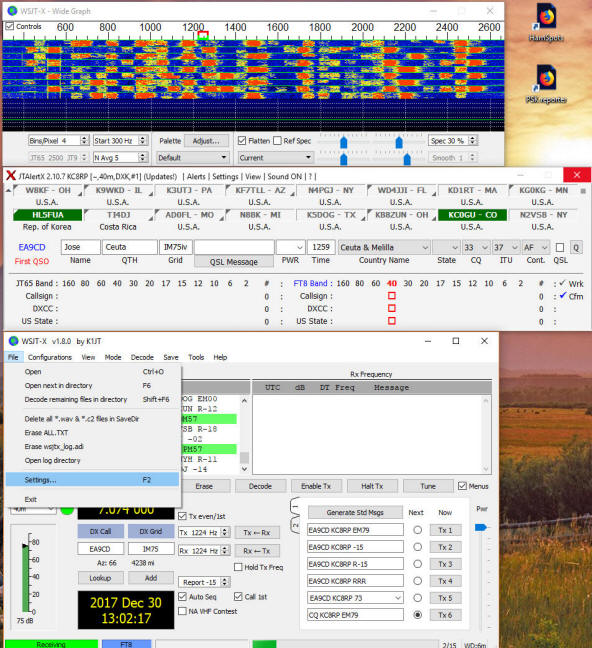Click the Tx 2 Now button
The image size is (592, 648).
click(x=445, y=547)
